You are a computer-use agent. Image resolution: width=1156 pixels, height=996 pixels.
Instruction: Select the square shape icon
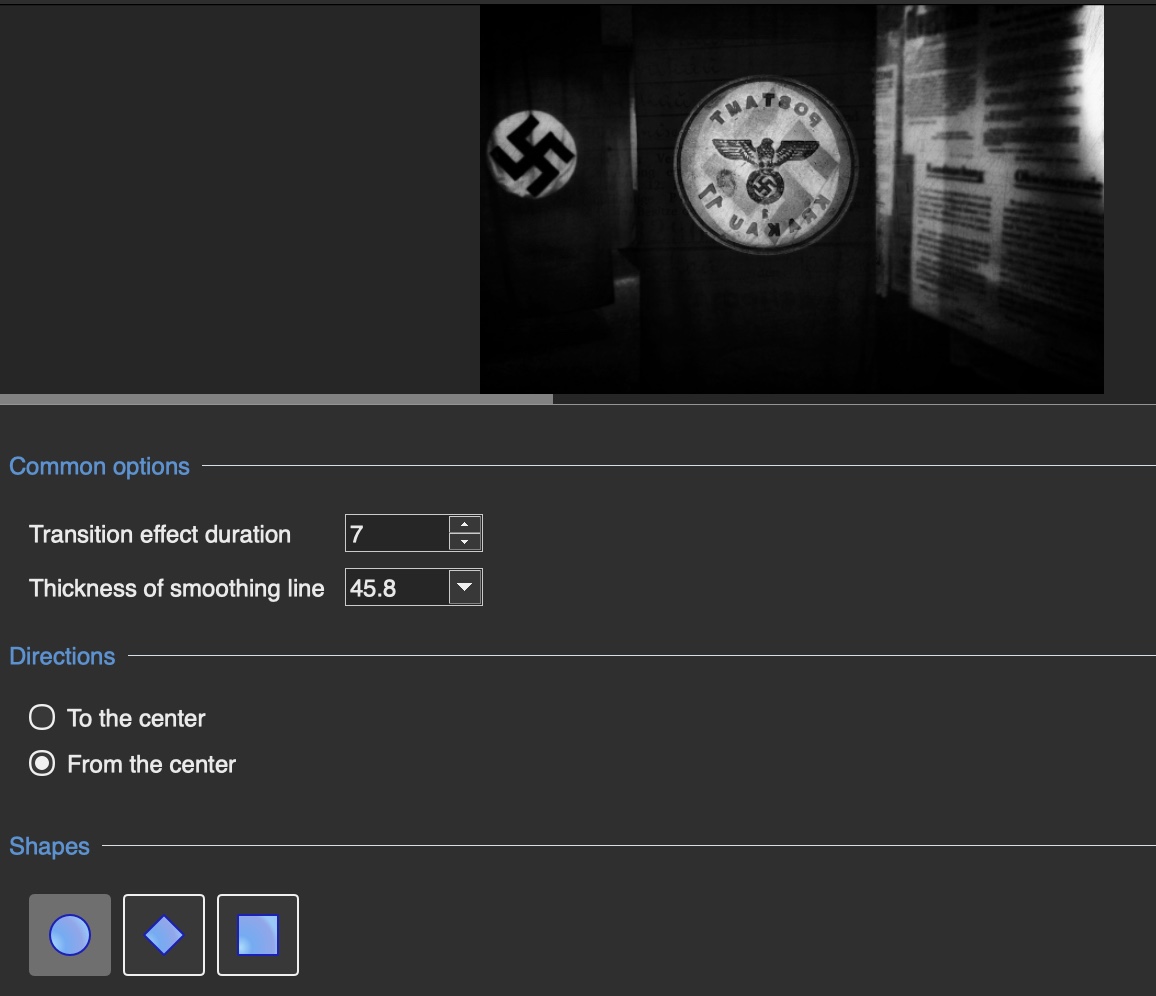pyautogui.click(x=258, y=935)
